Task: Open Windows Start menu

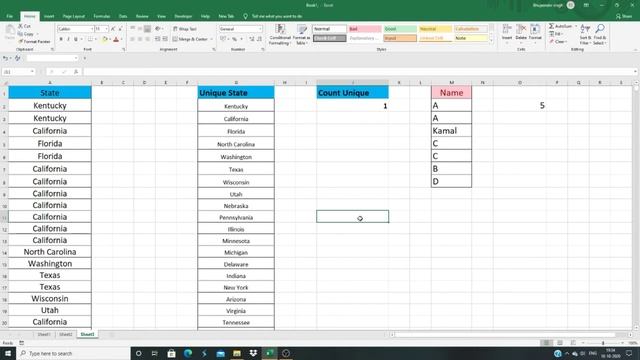Action: (8, 353)
